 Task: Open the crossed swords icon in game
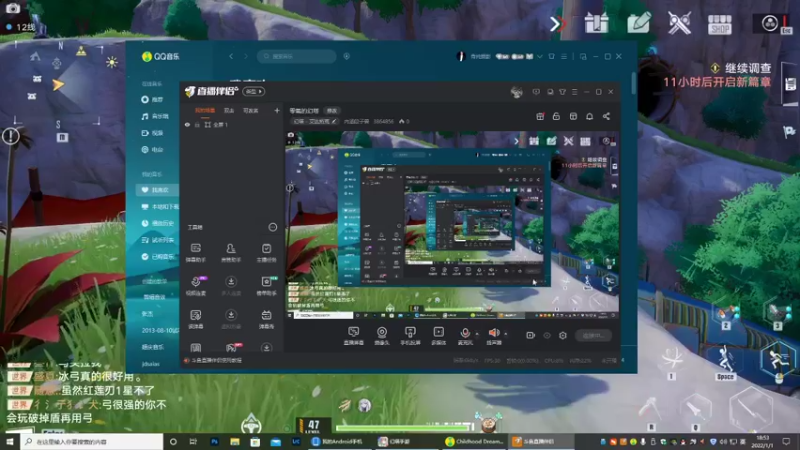(x=679, y=23)
